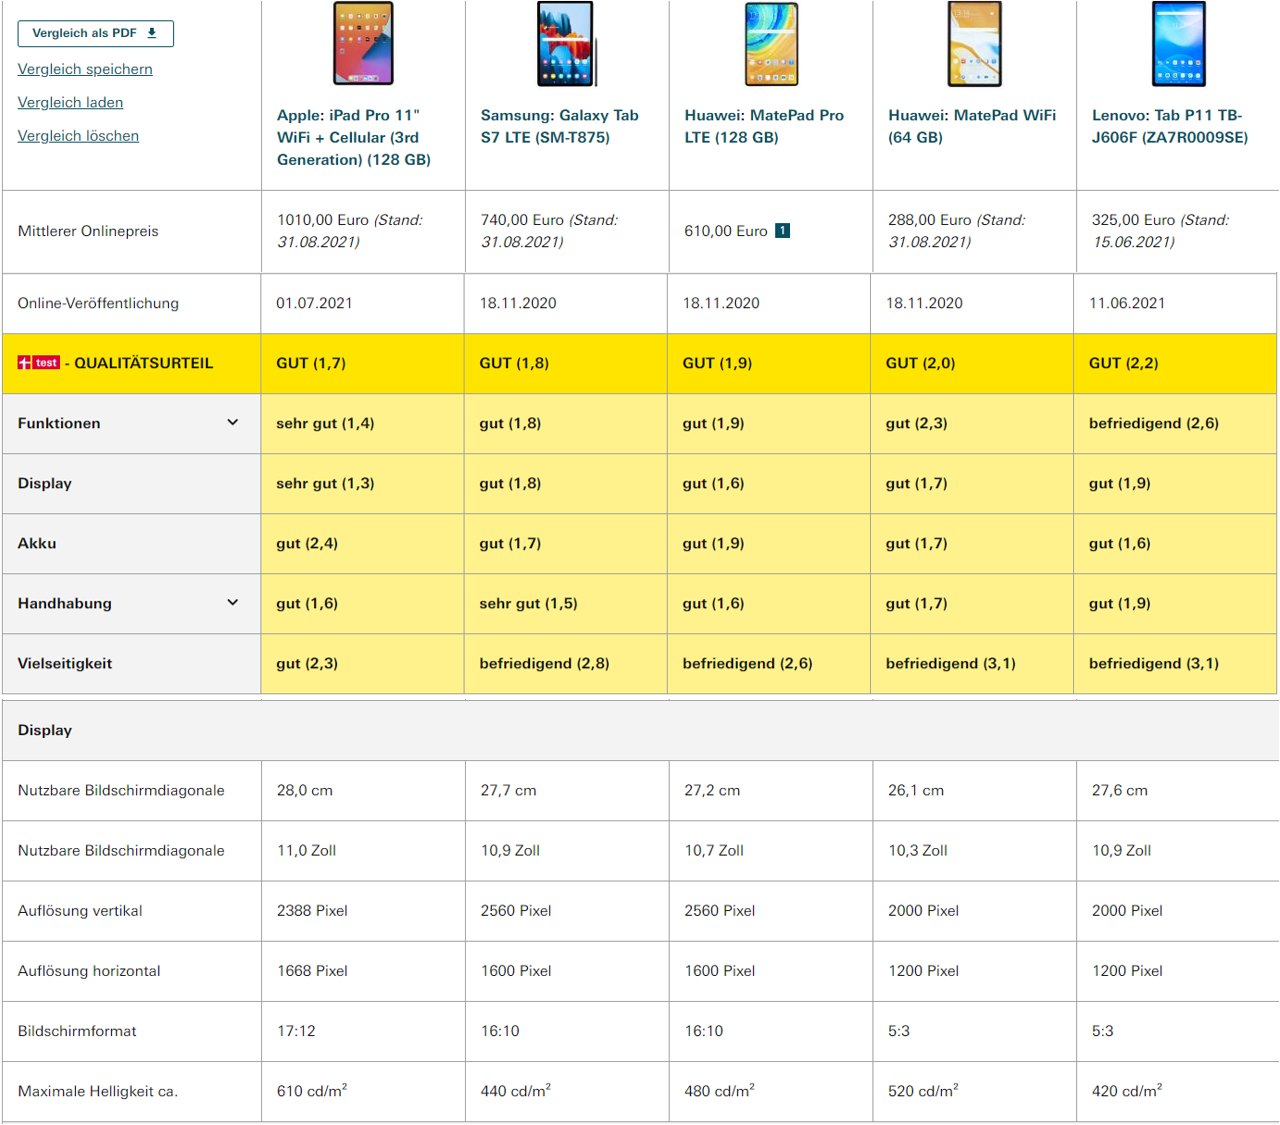Click the Display rating row label

(x=45, y=483)
